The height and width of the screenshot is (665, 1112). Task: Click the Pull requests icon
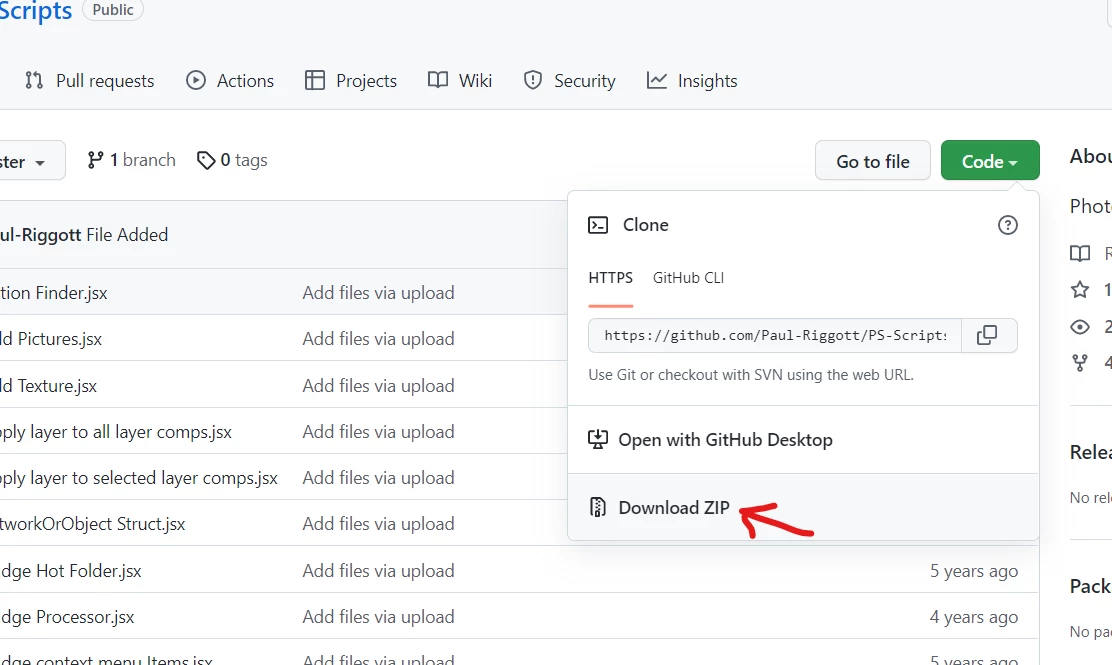coord(33,80)
